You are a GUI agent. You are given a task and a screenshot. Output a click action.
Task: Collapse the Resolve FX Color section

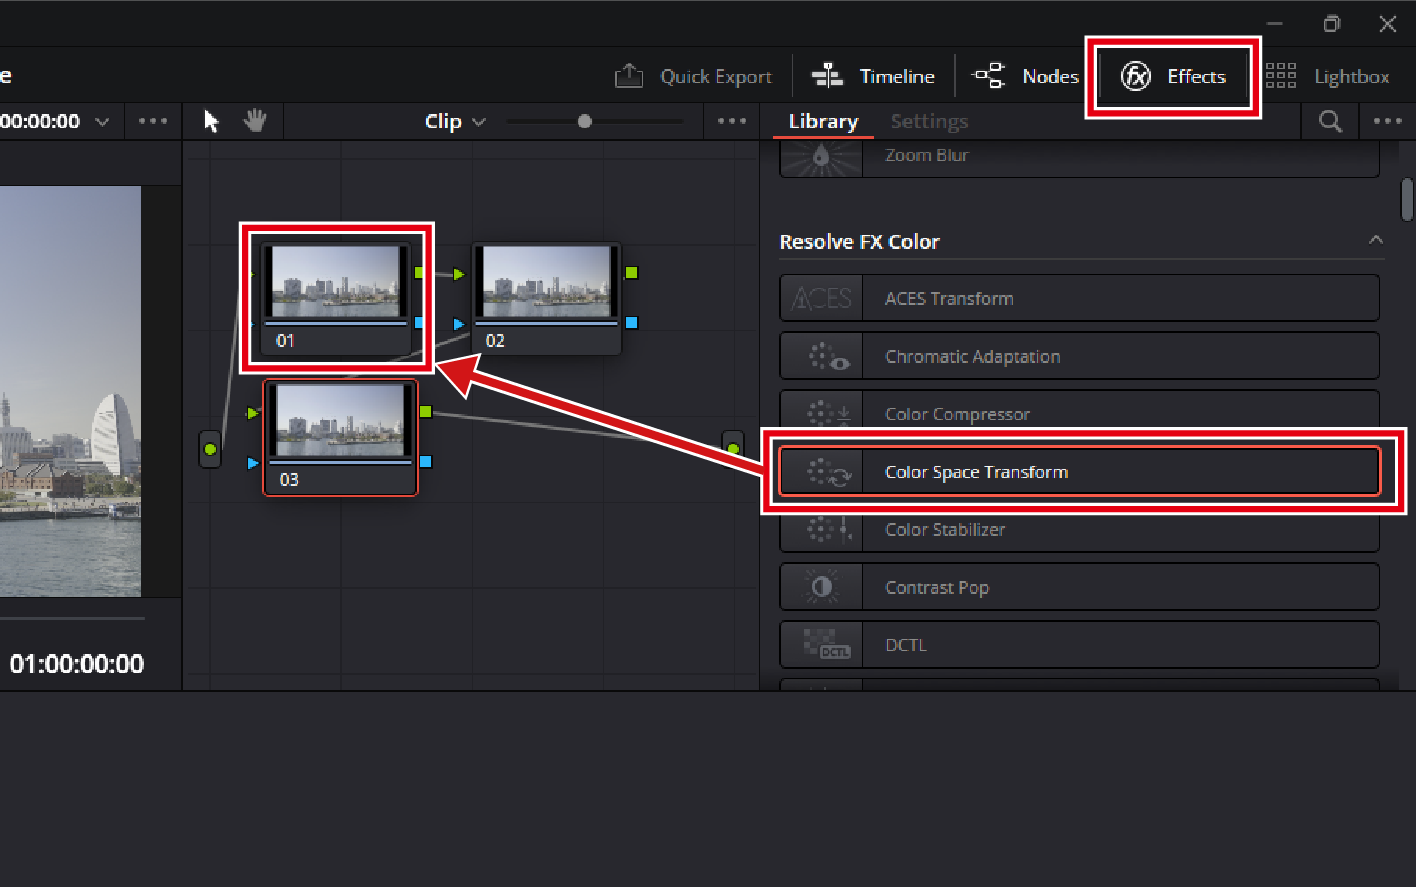tap(1376, 240)
